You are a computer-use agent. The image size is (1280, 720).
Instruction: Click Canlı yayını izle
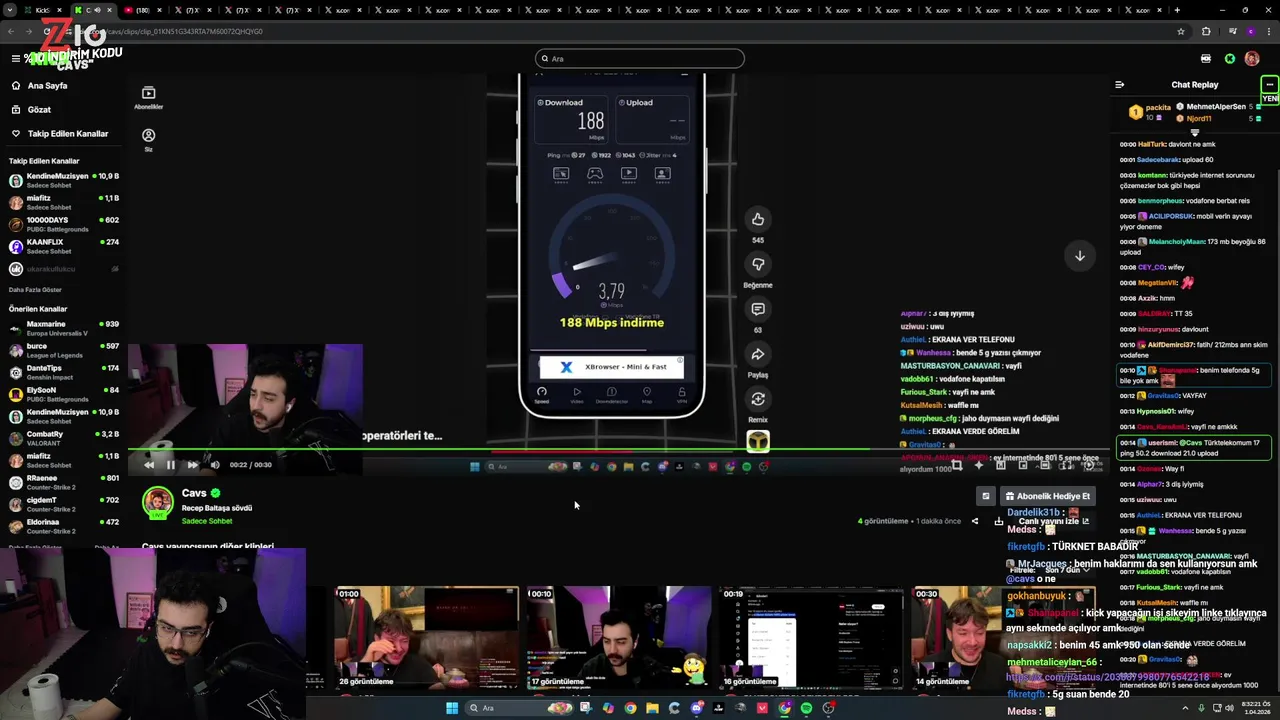pos(1053,521)
